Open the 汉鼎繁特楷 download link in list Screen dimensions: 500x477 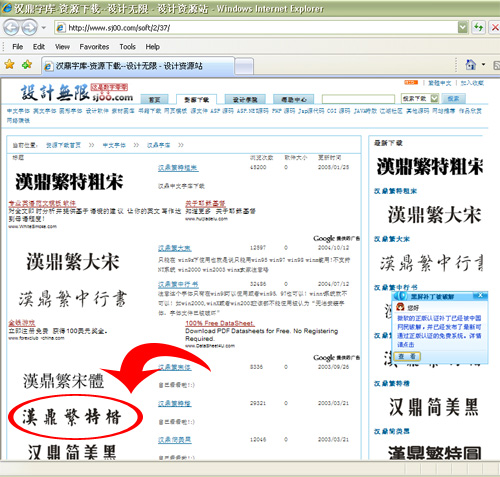coord(175,403)
